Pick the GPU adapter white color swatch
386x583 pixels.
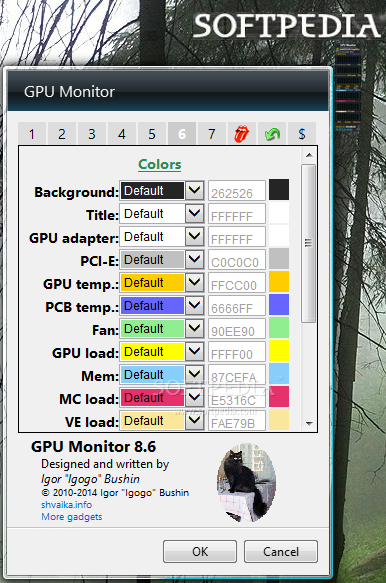279,236
